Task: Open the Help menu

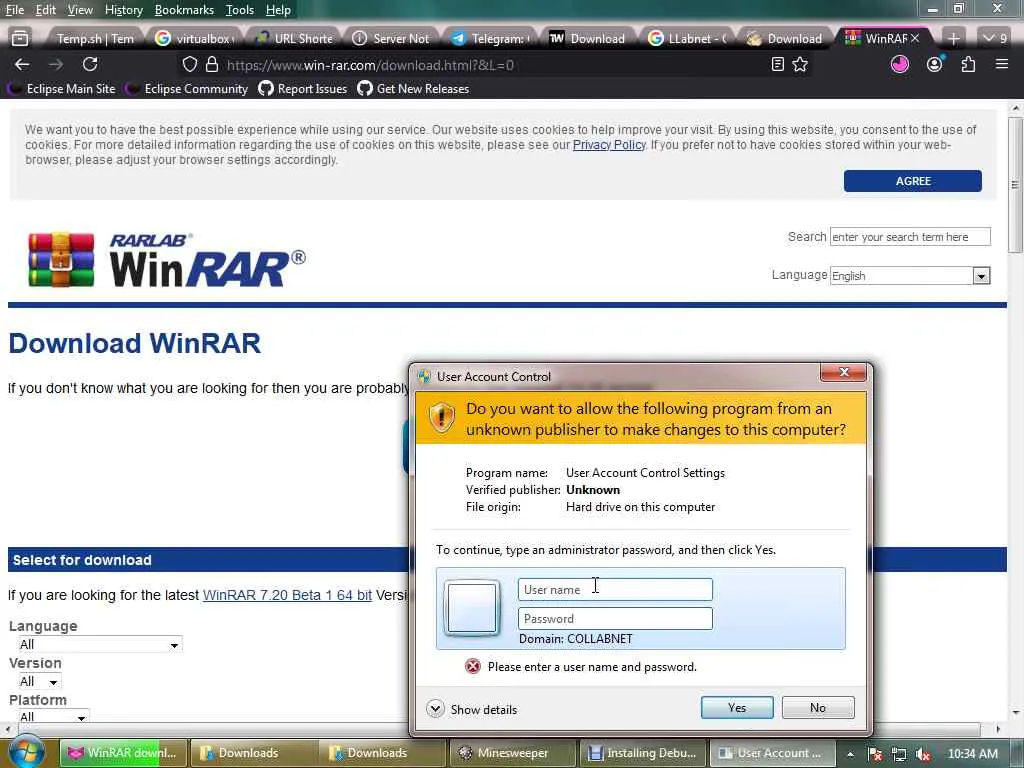Action: pos(278,10)
